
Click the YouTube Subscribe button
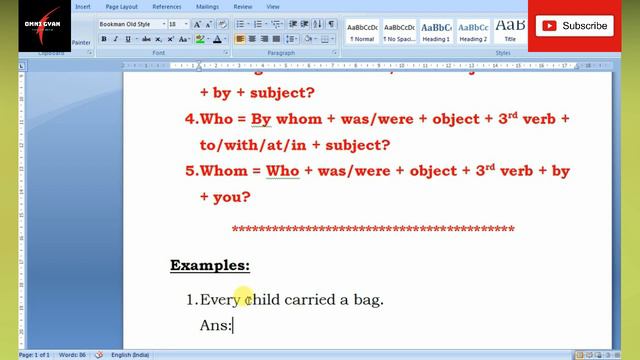[575, 26]
